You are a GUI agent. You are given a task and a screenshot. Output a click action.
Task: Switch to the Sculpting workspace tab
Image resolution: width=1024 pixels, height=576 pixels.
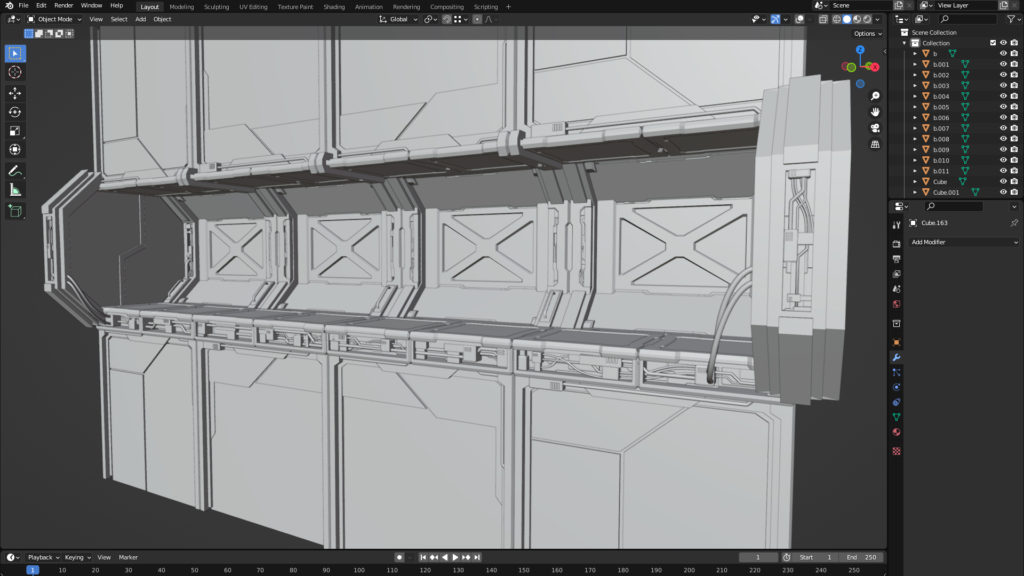[x=216, y=6]
